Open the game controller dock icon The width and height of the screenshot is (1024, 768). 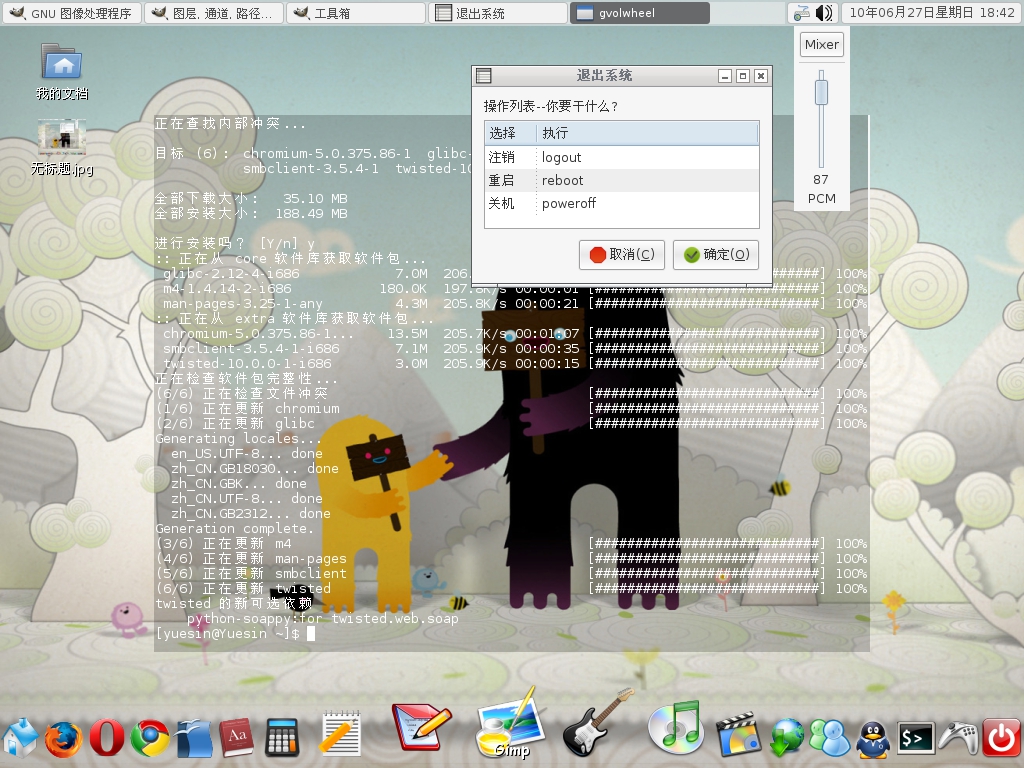(959, 738)
